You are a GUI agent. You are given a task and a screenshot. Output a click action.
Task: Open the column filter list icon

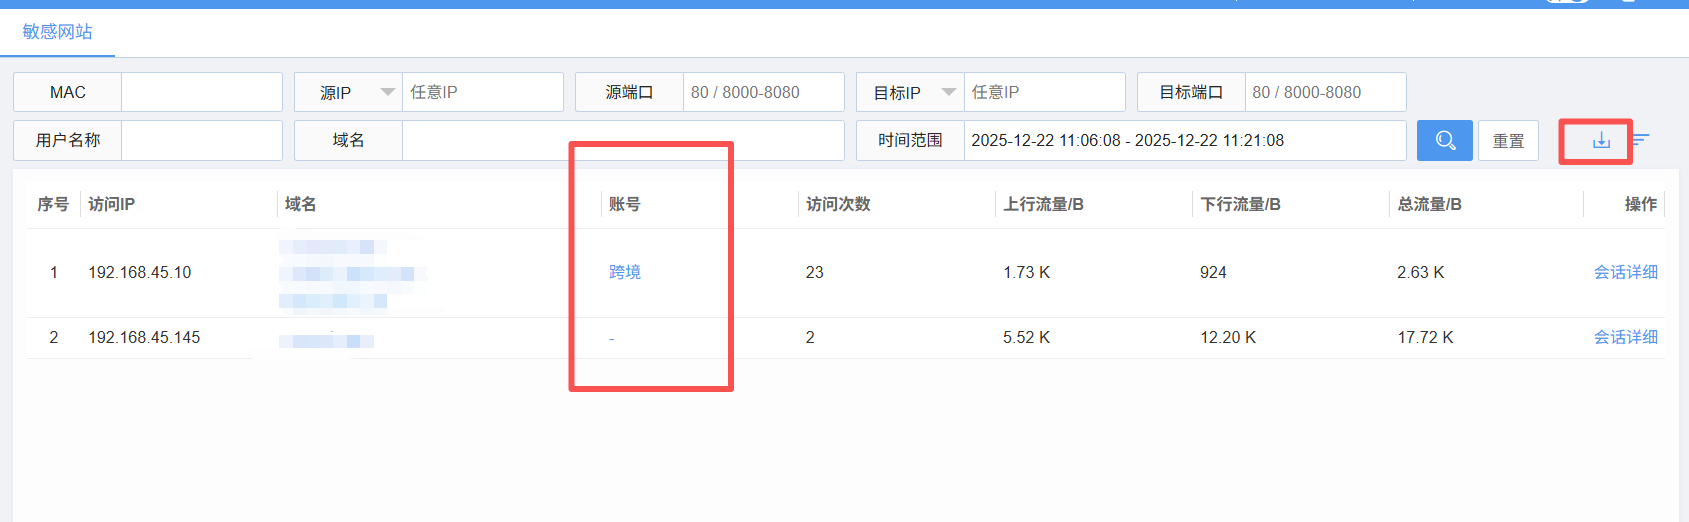(1641, 141)
